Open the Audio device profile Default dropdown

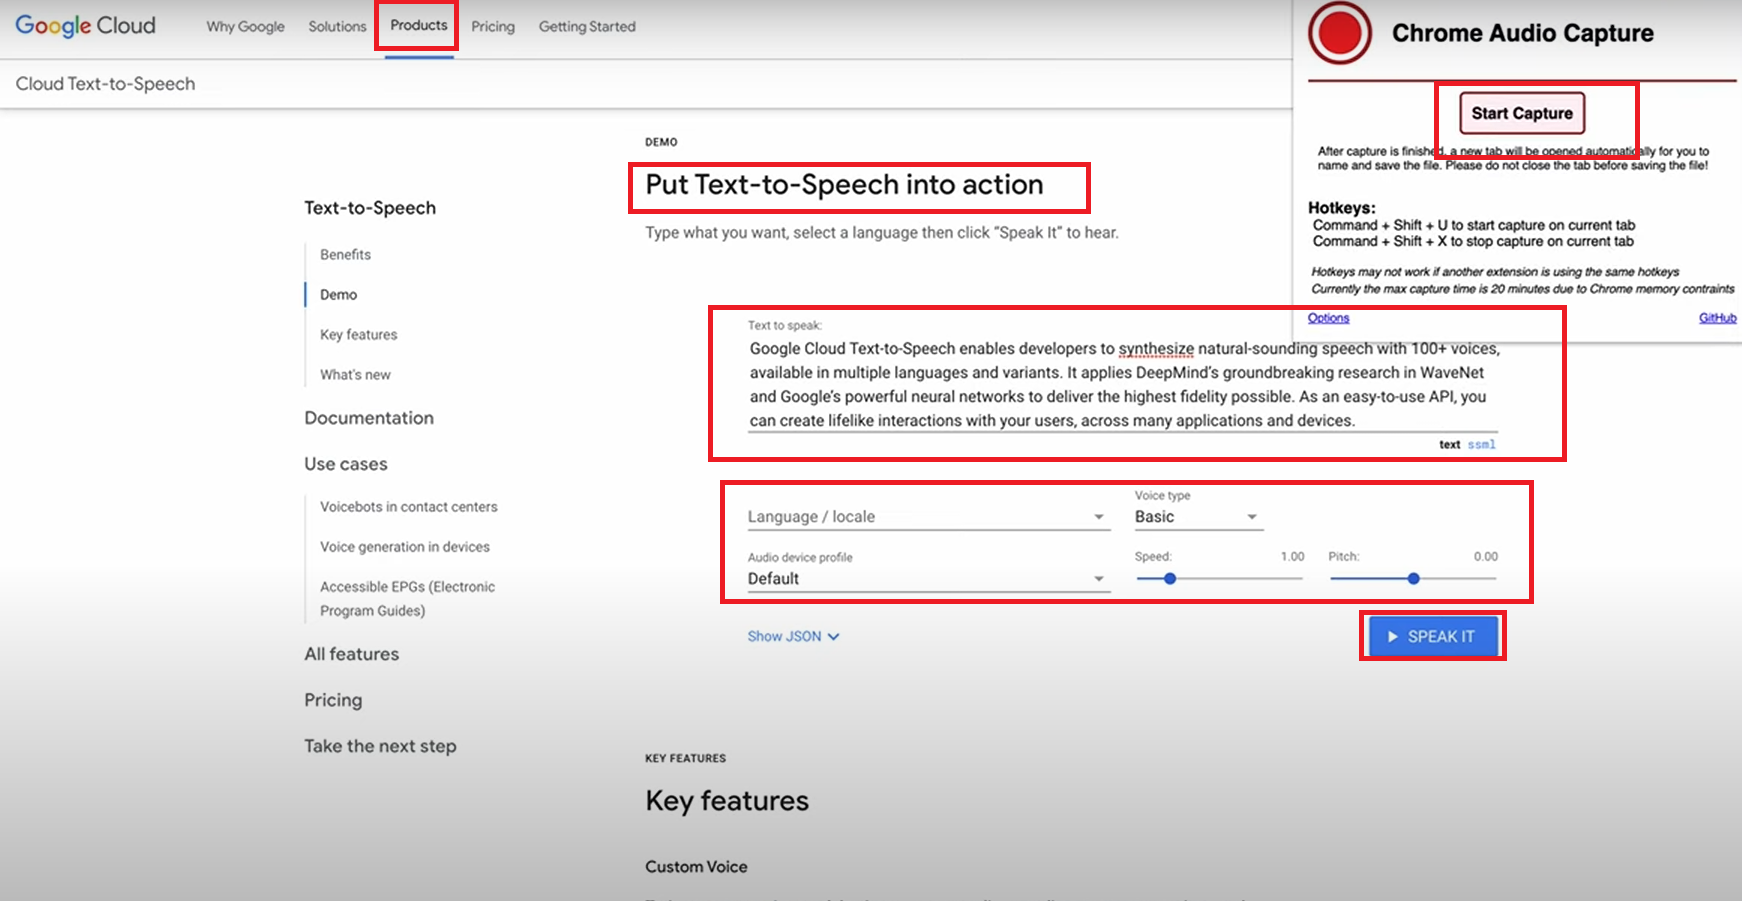(928, 579)
